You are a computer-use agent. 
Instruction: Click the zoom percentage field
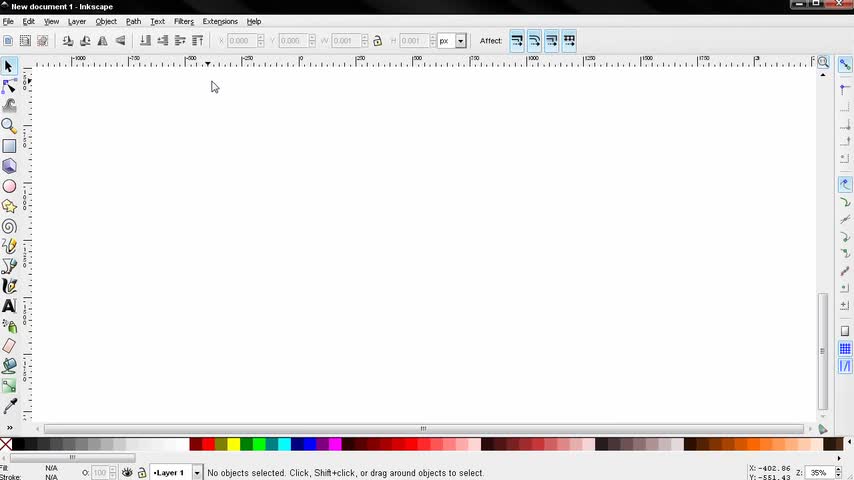tap(820, 473)
